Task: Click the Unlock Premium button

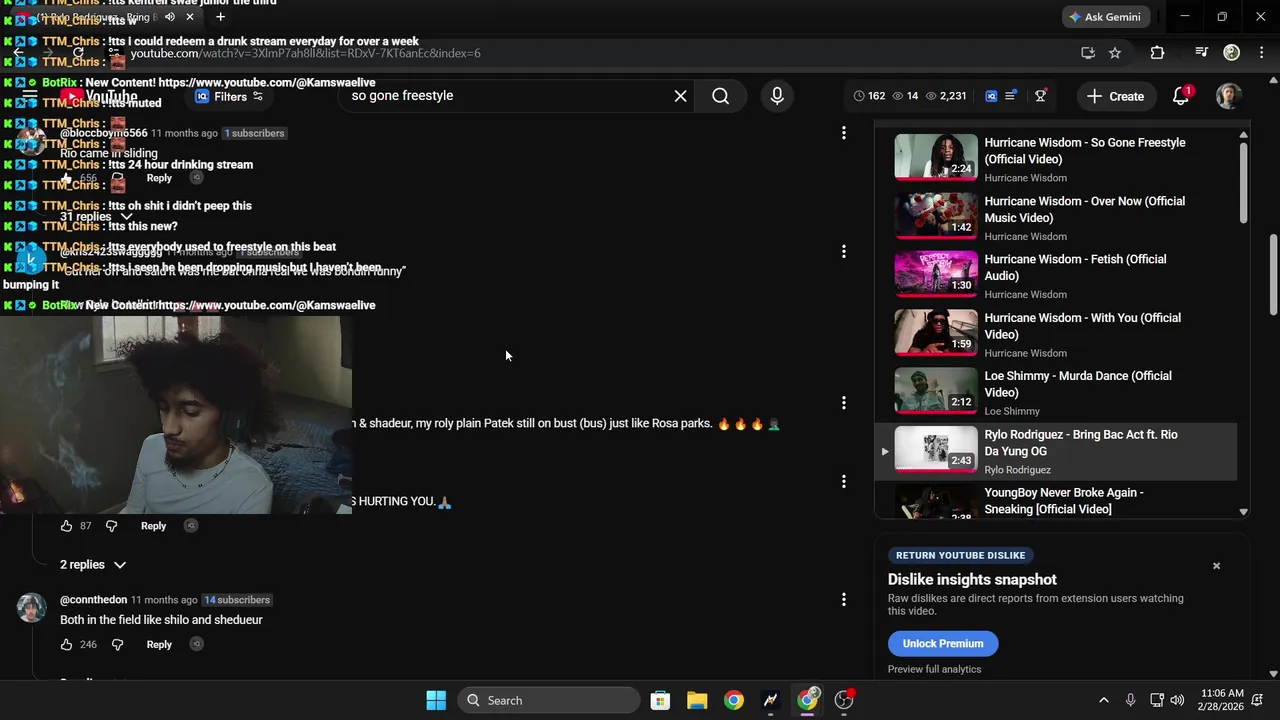Action: coord(943,644)
